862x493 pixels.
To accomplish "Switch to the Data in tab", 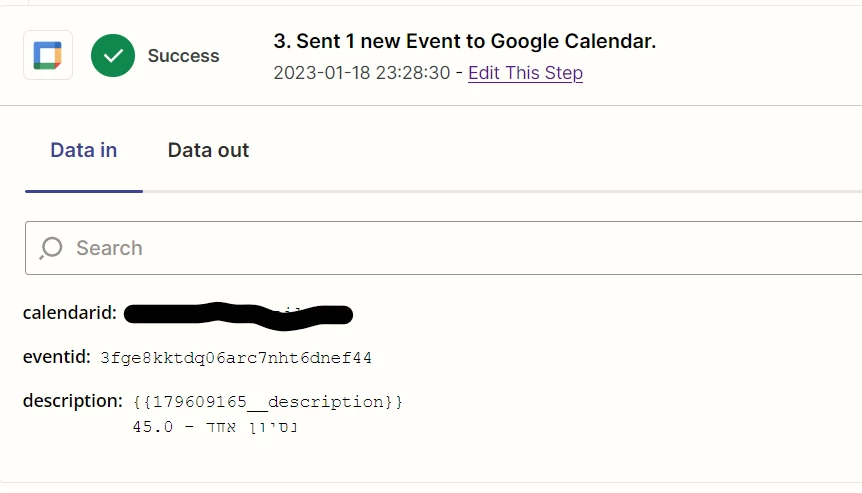I will click(x=84, y=151).
